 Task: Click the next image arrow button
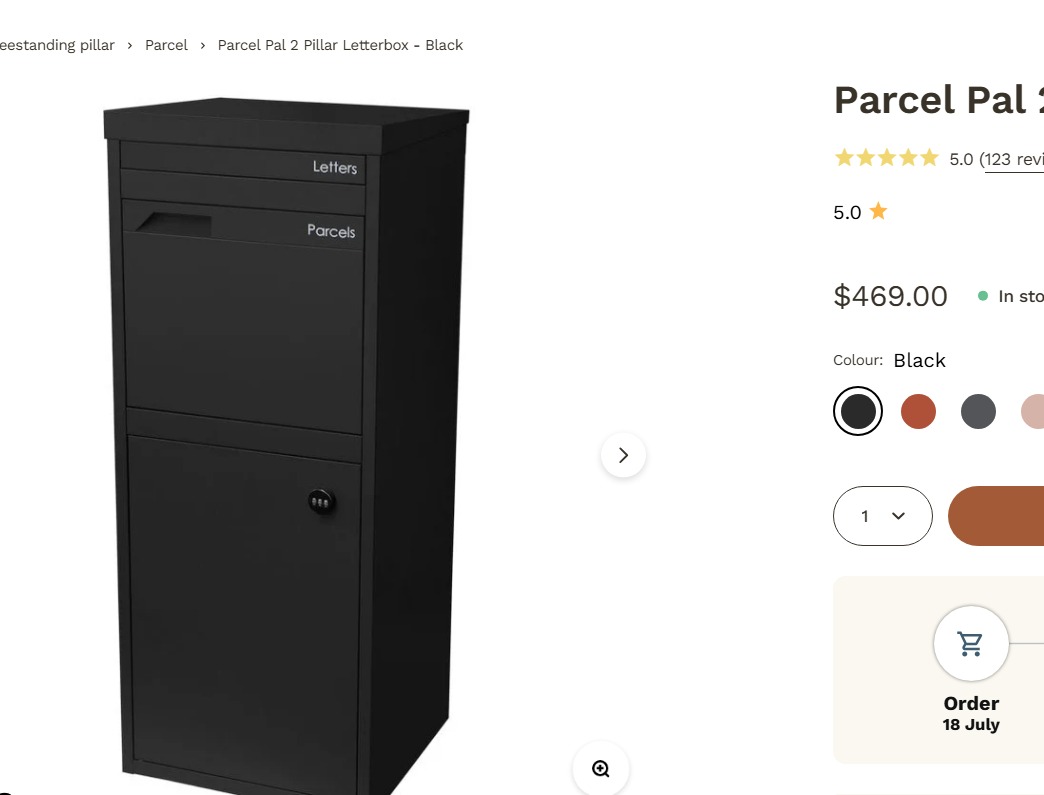[623, 455]
